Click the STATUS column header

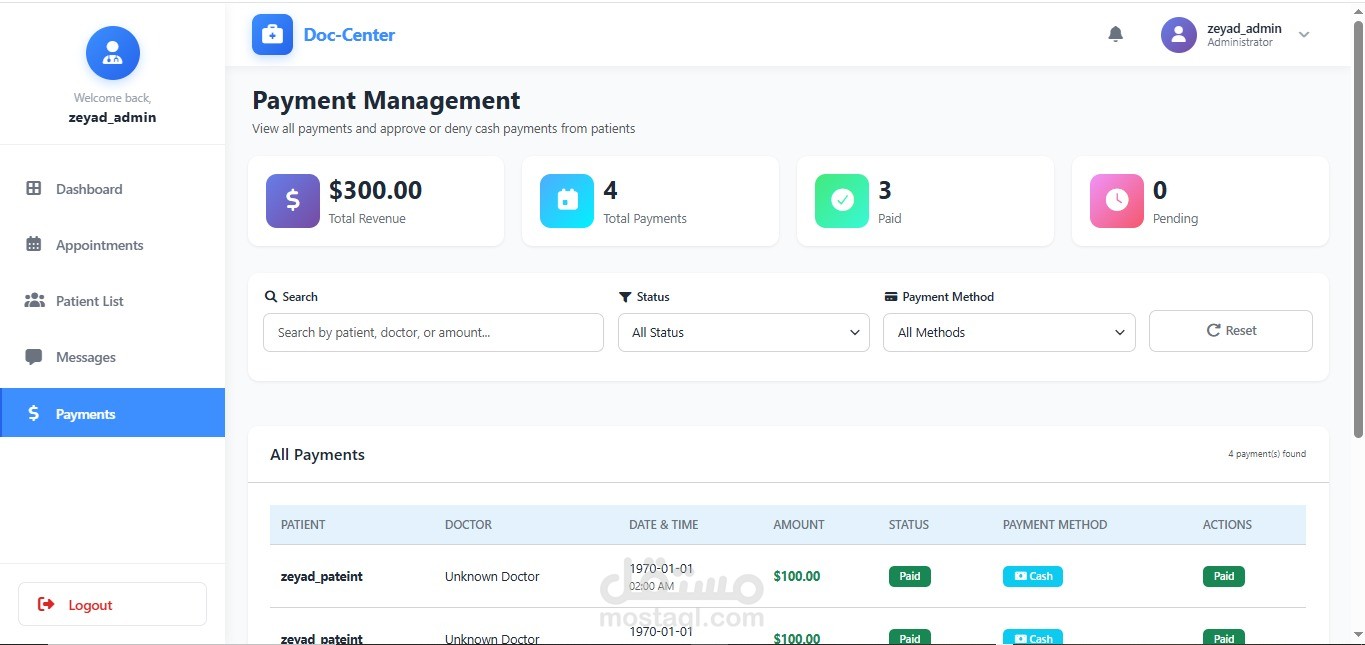[x=909, y=525]
